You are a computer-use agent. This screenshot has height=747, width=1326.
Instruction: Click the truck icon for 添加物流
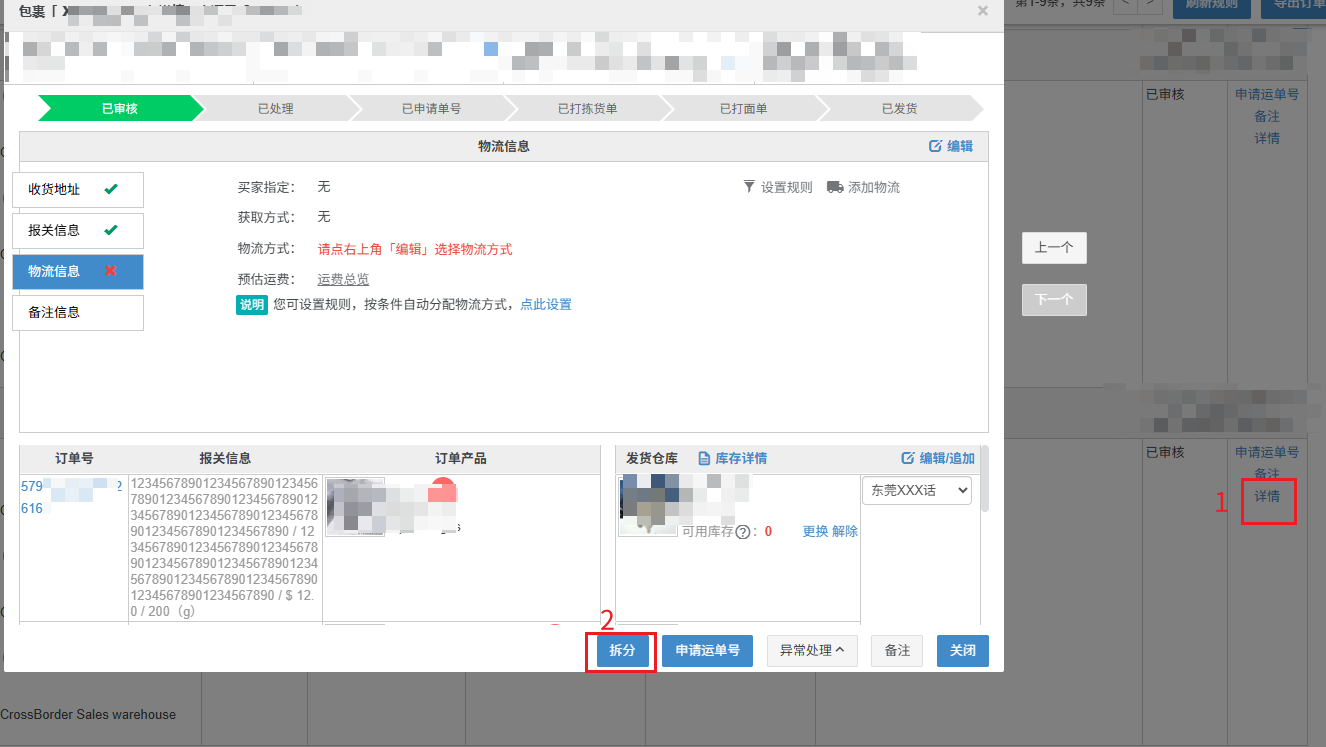coord(835,187)
